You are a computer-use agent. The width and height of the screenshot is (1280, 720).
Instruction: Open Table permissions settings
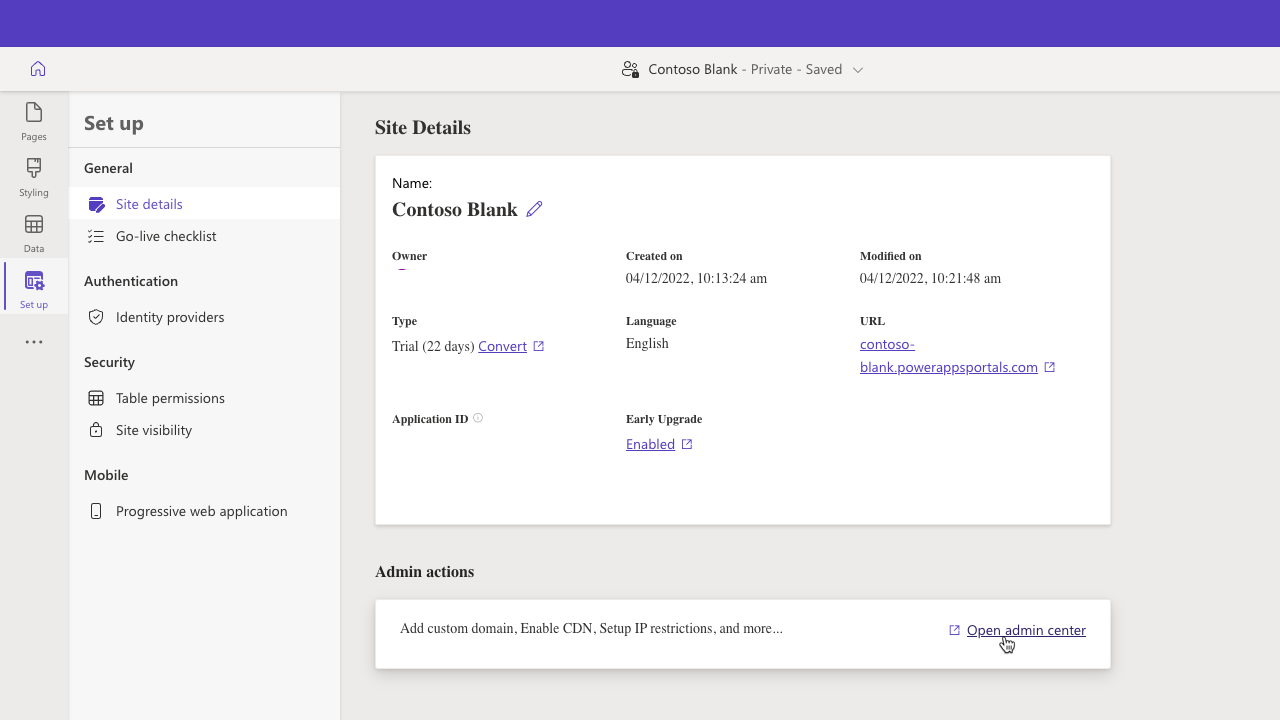[170, 398]
